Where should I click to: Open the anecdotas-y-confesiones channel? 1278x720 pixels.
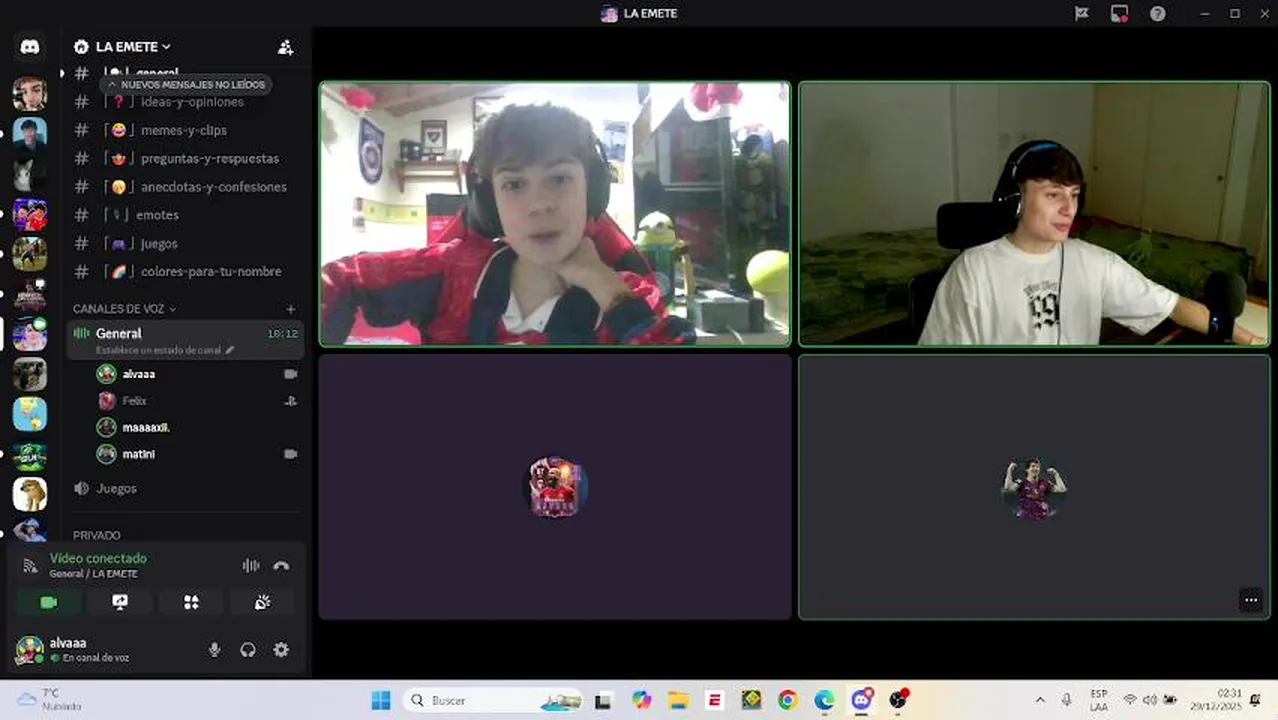(186, 187)
